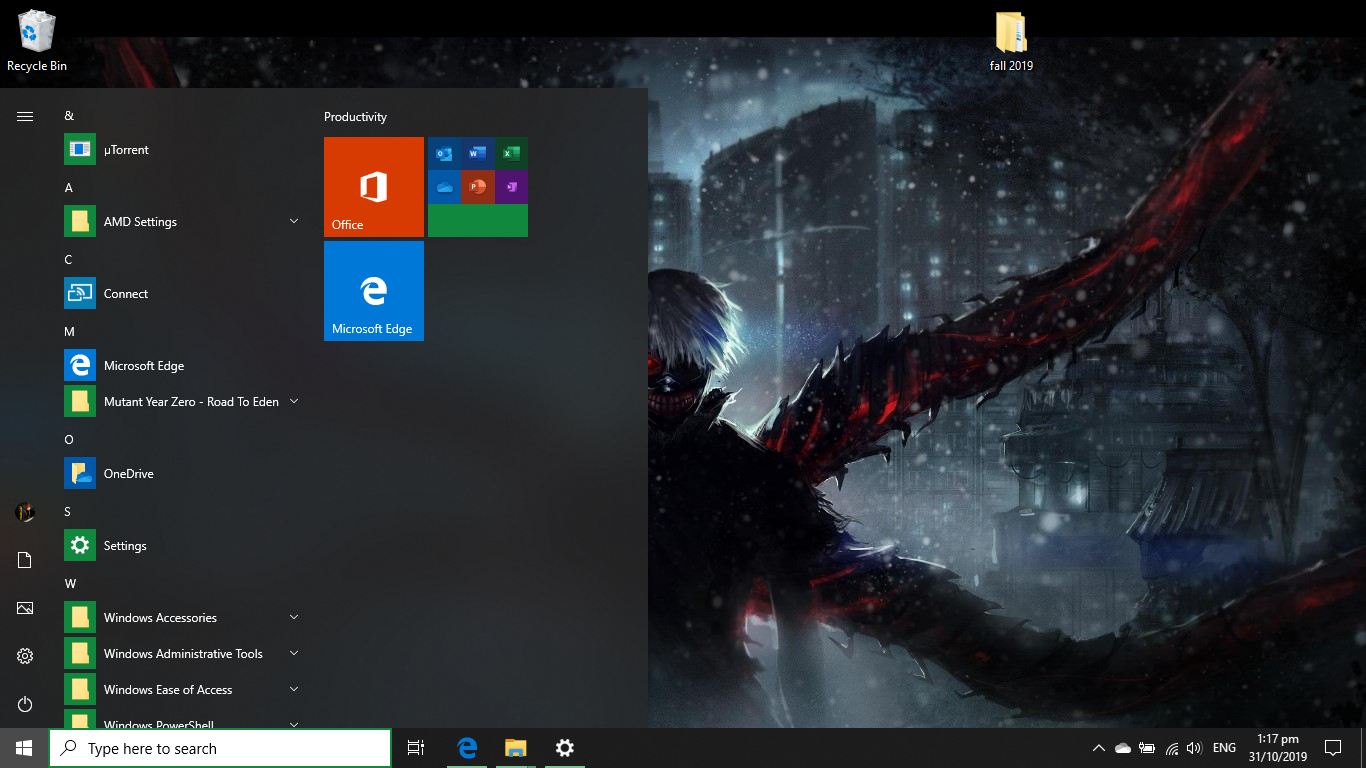Open the Settings gear in the Start sidebar
The width and height of the screenshot is (1366, 768).
pyautogui.click(x=25, y=656)
